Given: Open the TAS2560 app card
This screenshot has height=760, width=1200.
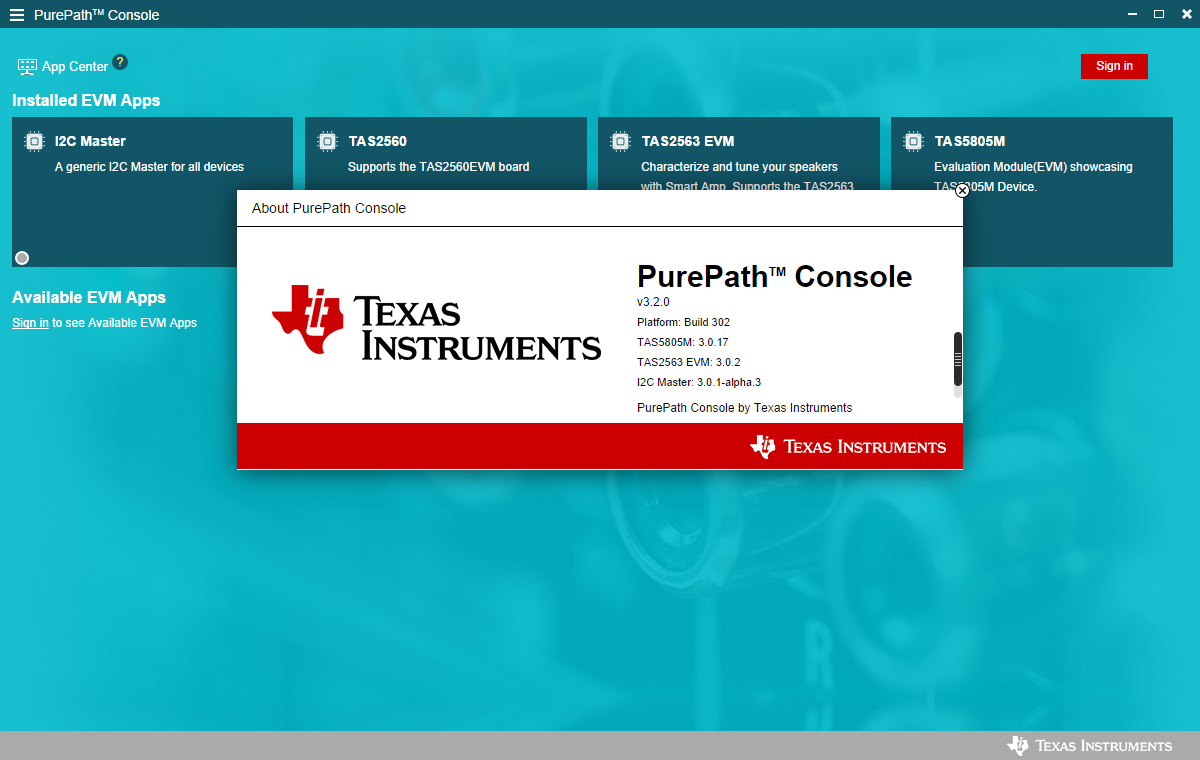Looking at the screenshot, I should 445,153.
